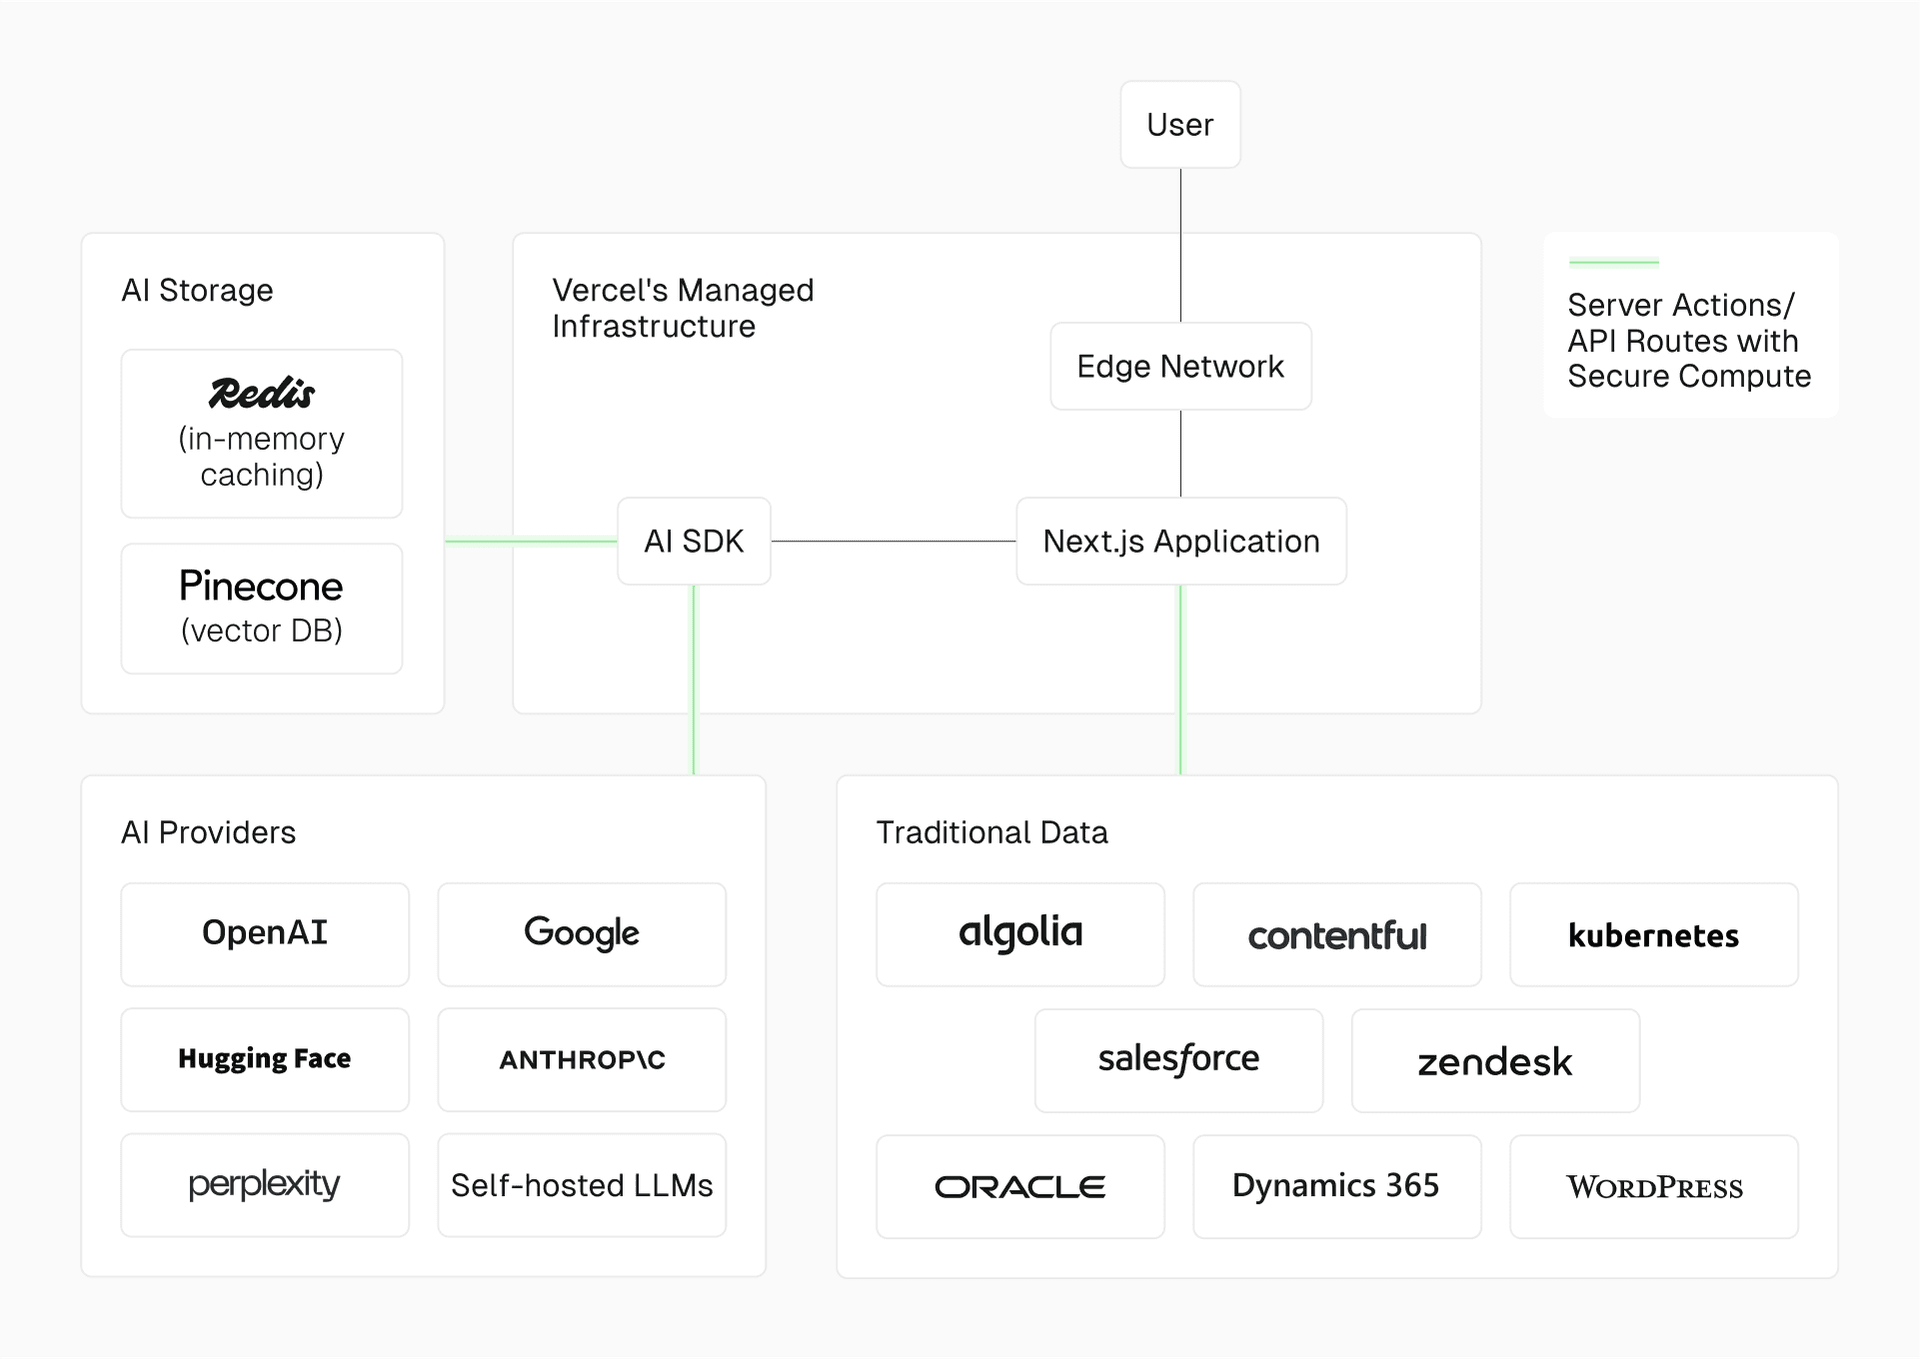Viewport: 1920px width, 1359px height.
Task: Select the AI SDK node
Action: (694, 541)
